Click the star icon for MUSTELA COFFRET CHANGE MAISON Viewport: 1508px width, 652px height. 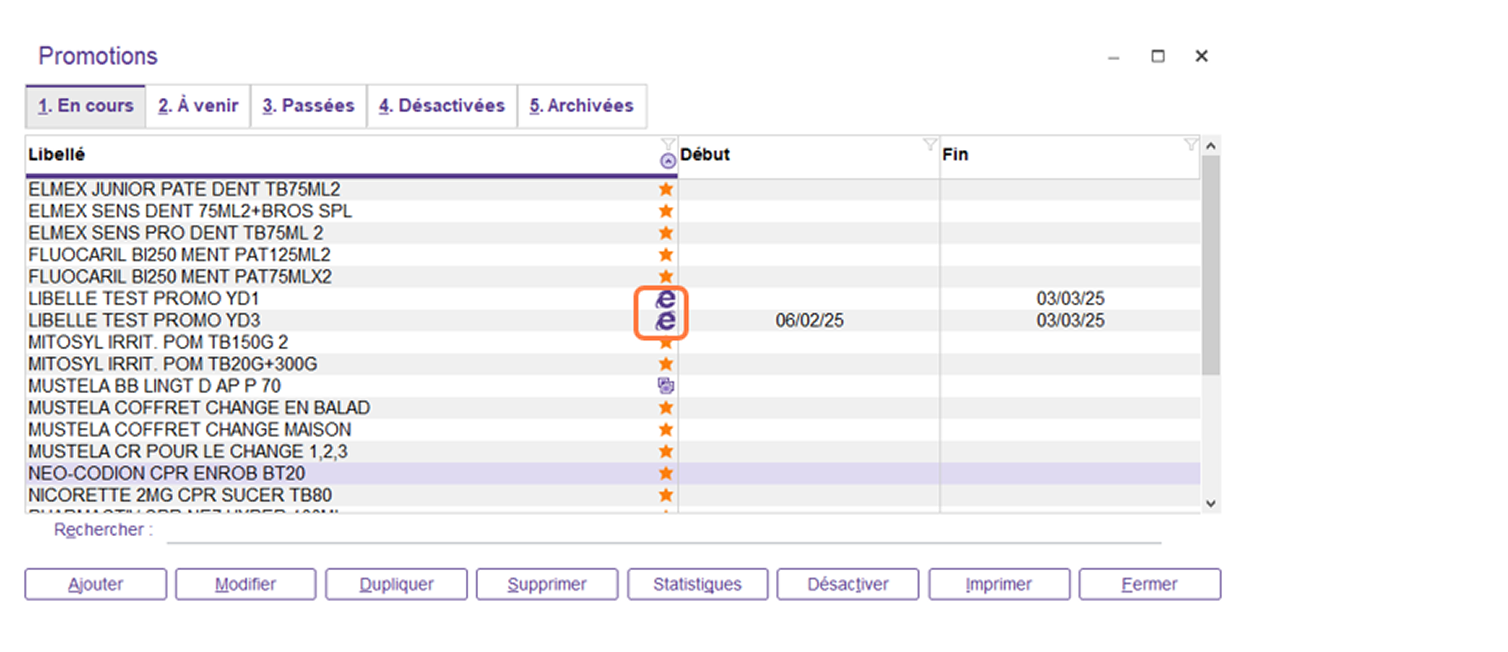(x=666, y=430)
